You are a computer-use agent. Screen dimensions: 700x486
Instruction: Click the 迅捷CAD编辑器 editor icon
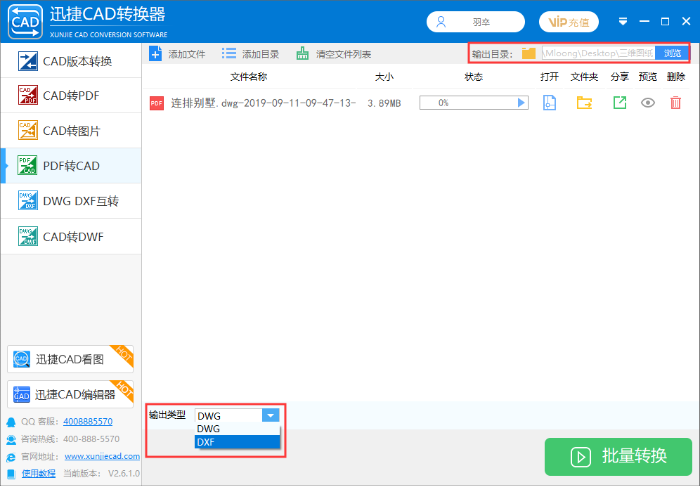pos(21,395)
